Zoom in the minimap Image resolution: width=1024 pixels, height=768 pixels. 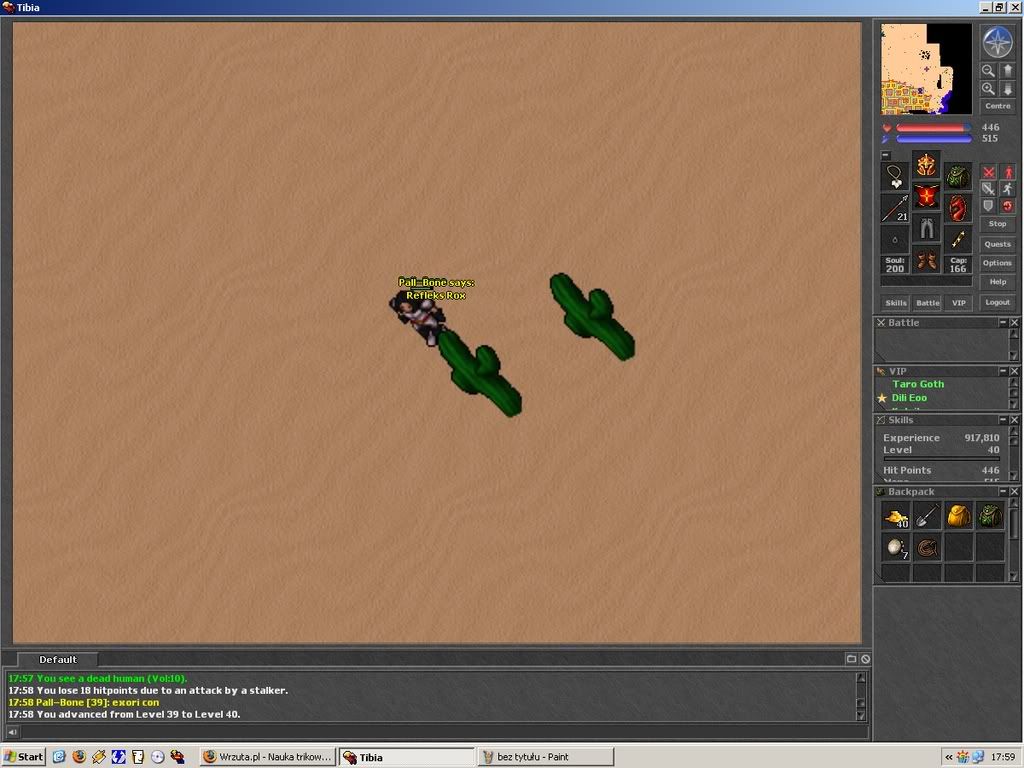(988, 88)
